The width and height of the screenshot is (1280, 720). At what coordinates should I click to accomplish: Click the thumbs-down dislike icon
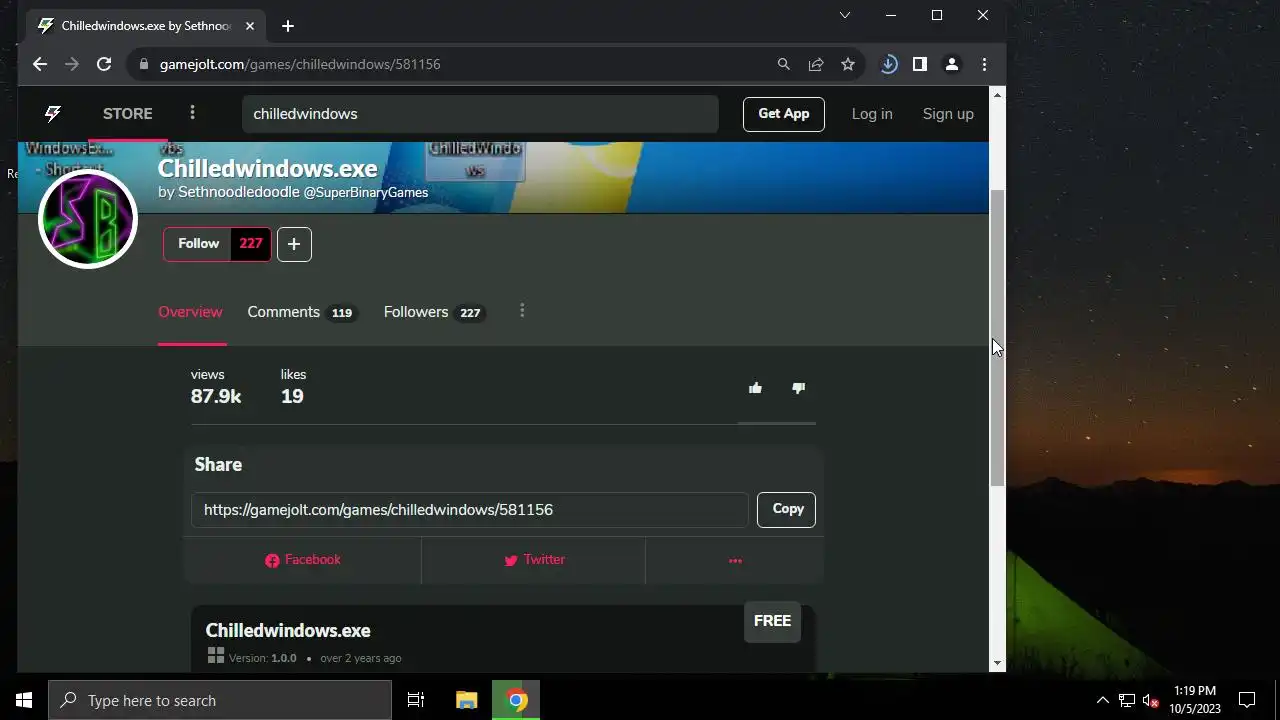(x=798, y=388)
